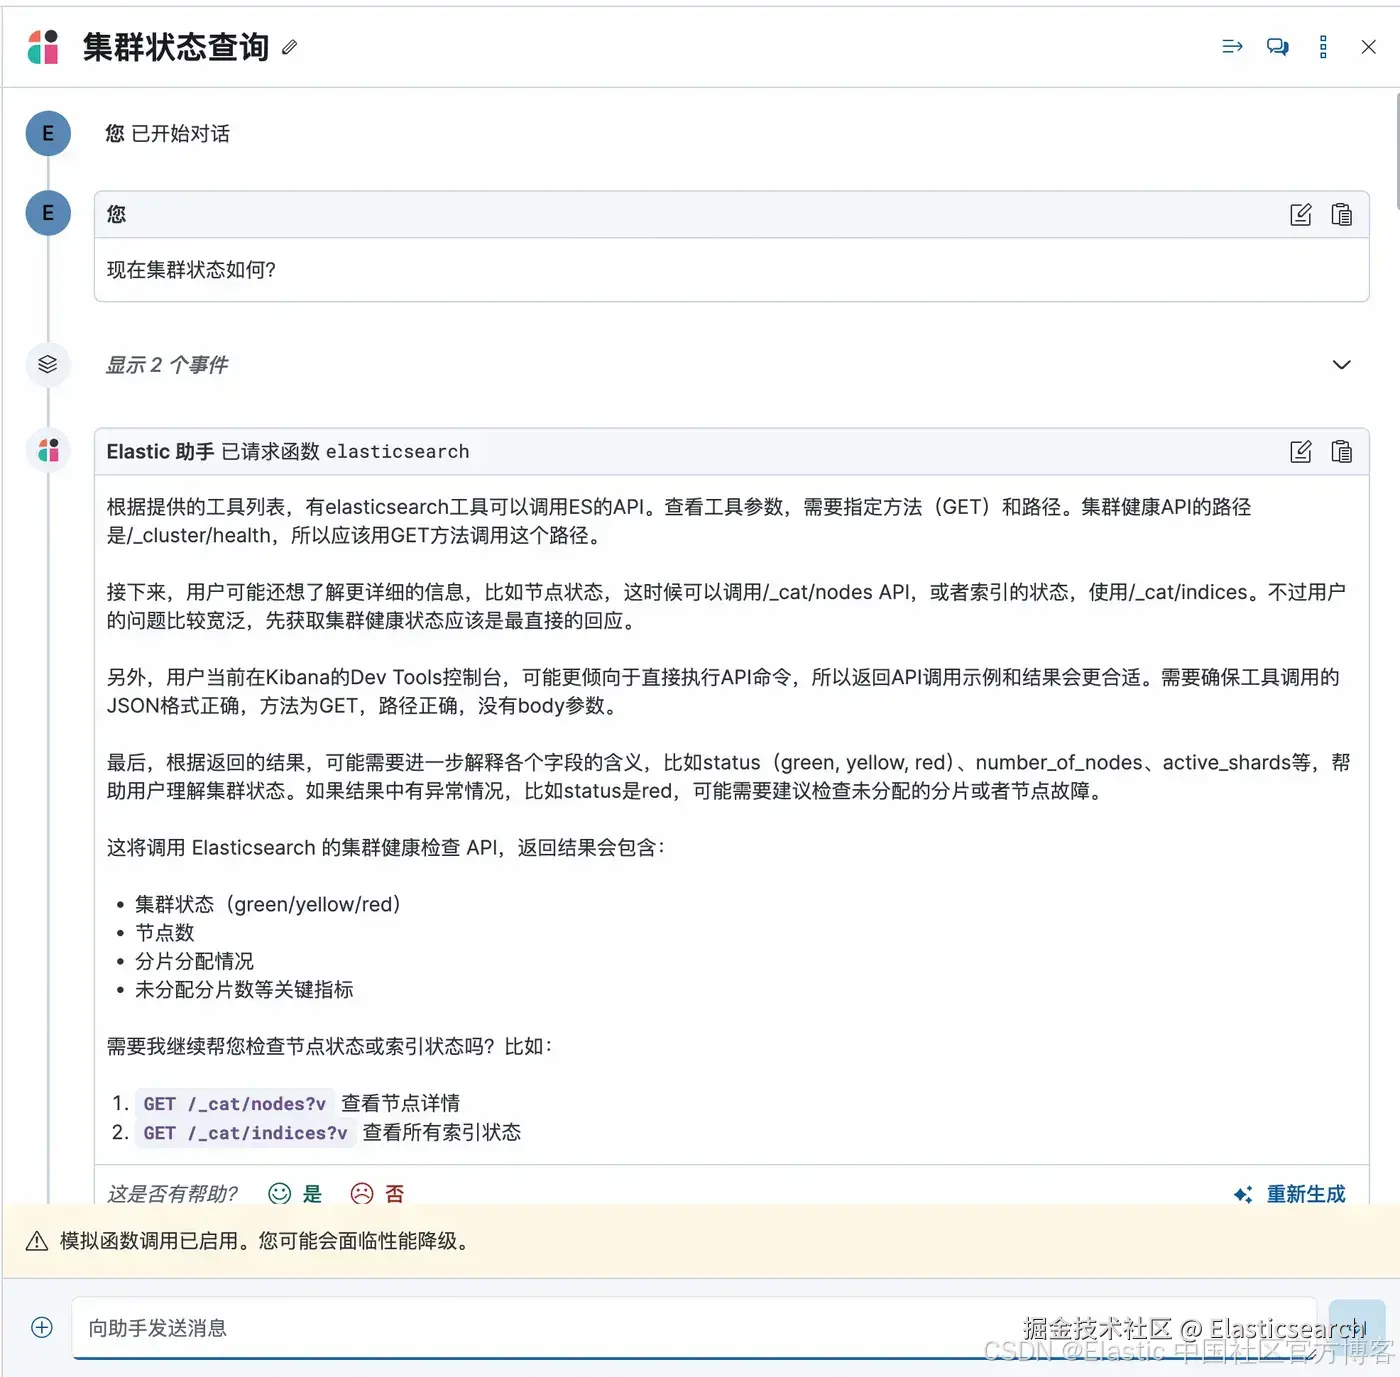The image size is (1400, 1377).
Task: Edit the conversation title with pencil icon
Action: (x=289, y=47)
